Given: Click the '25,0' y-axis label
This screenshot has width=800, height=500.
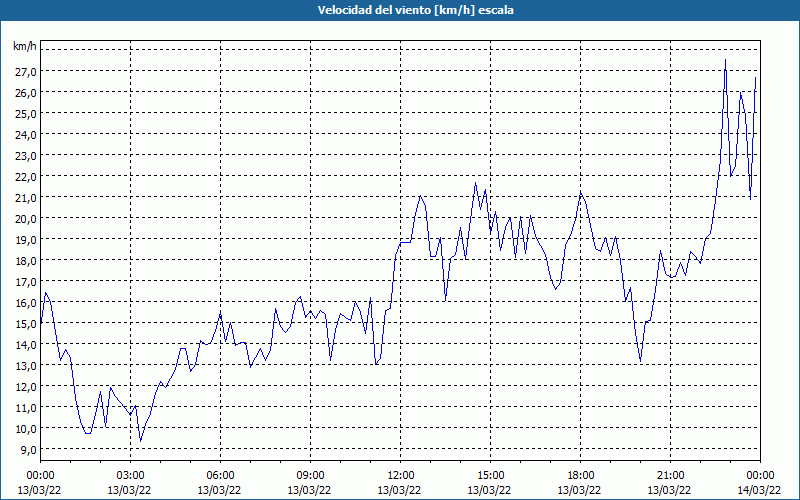Looking at the screenshot, I should (x=26, y=113).
